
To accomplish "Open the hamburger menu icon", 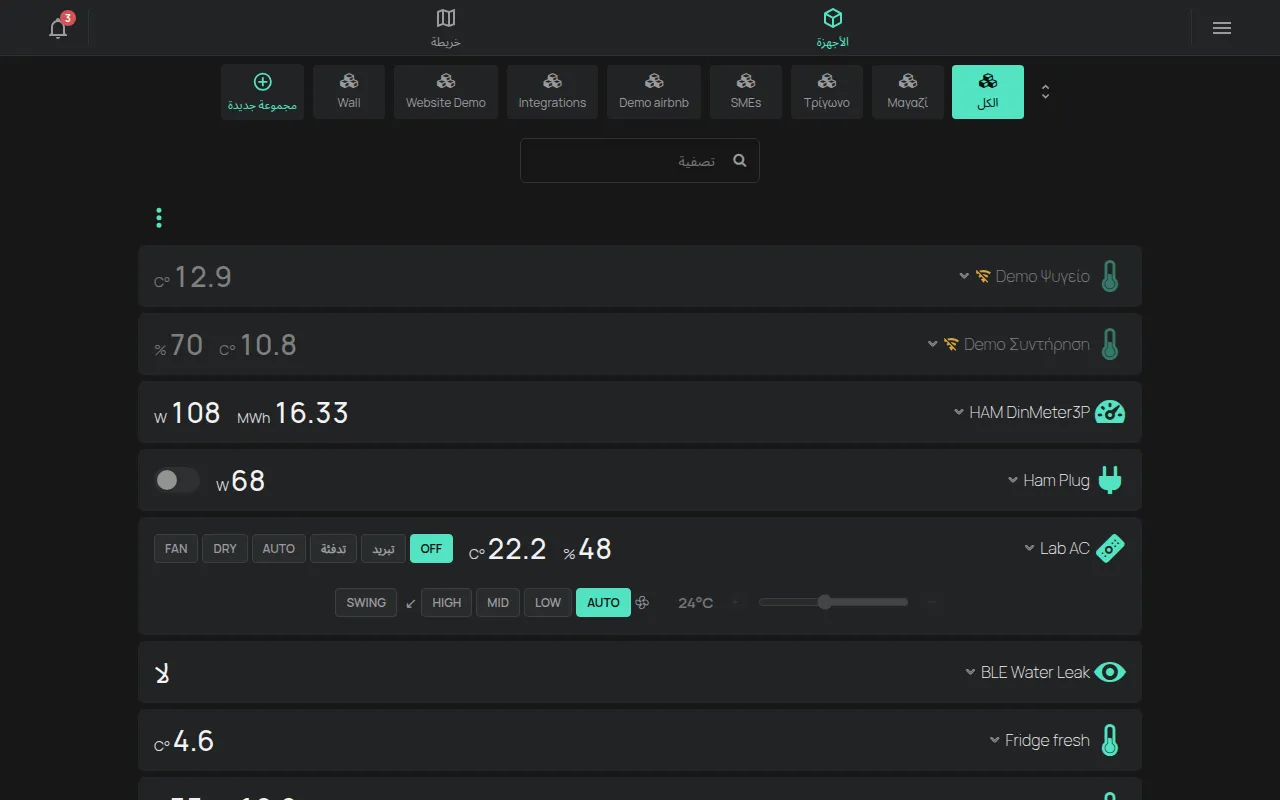I will (x=1221, y=28).
